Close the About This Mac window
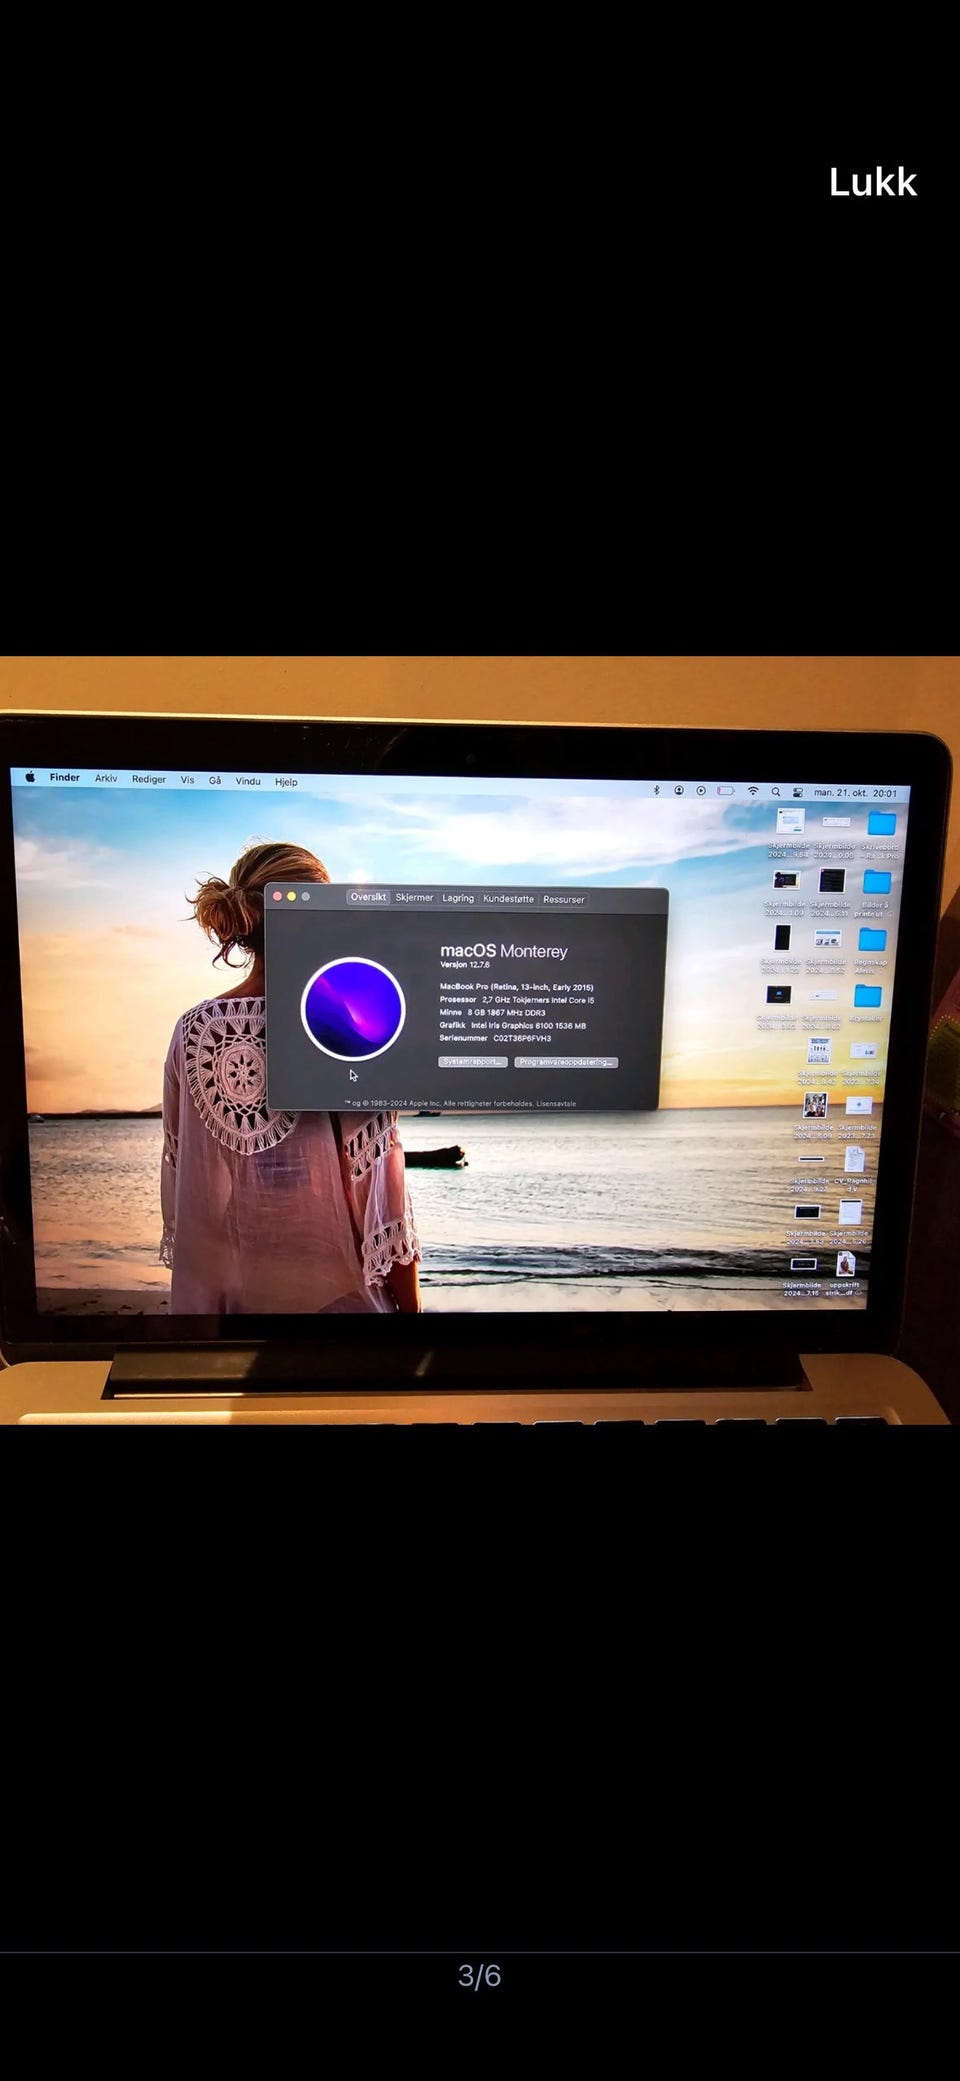 [277, 896]
